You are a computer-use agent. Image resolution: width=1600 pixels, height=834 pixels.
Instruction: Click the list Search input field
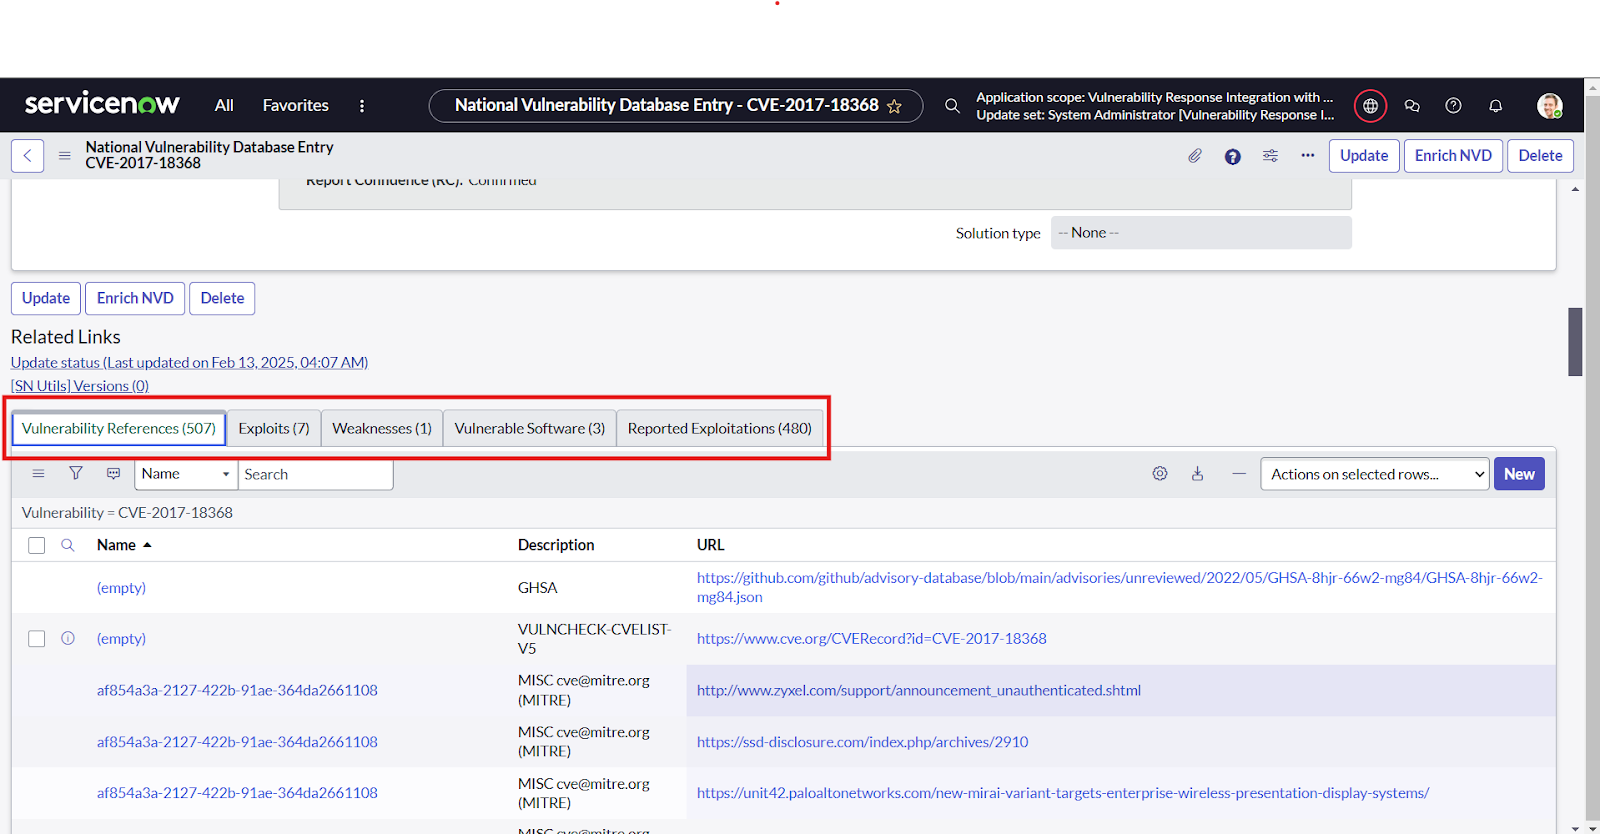pyautogui.click(x=315, y=474)
